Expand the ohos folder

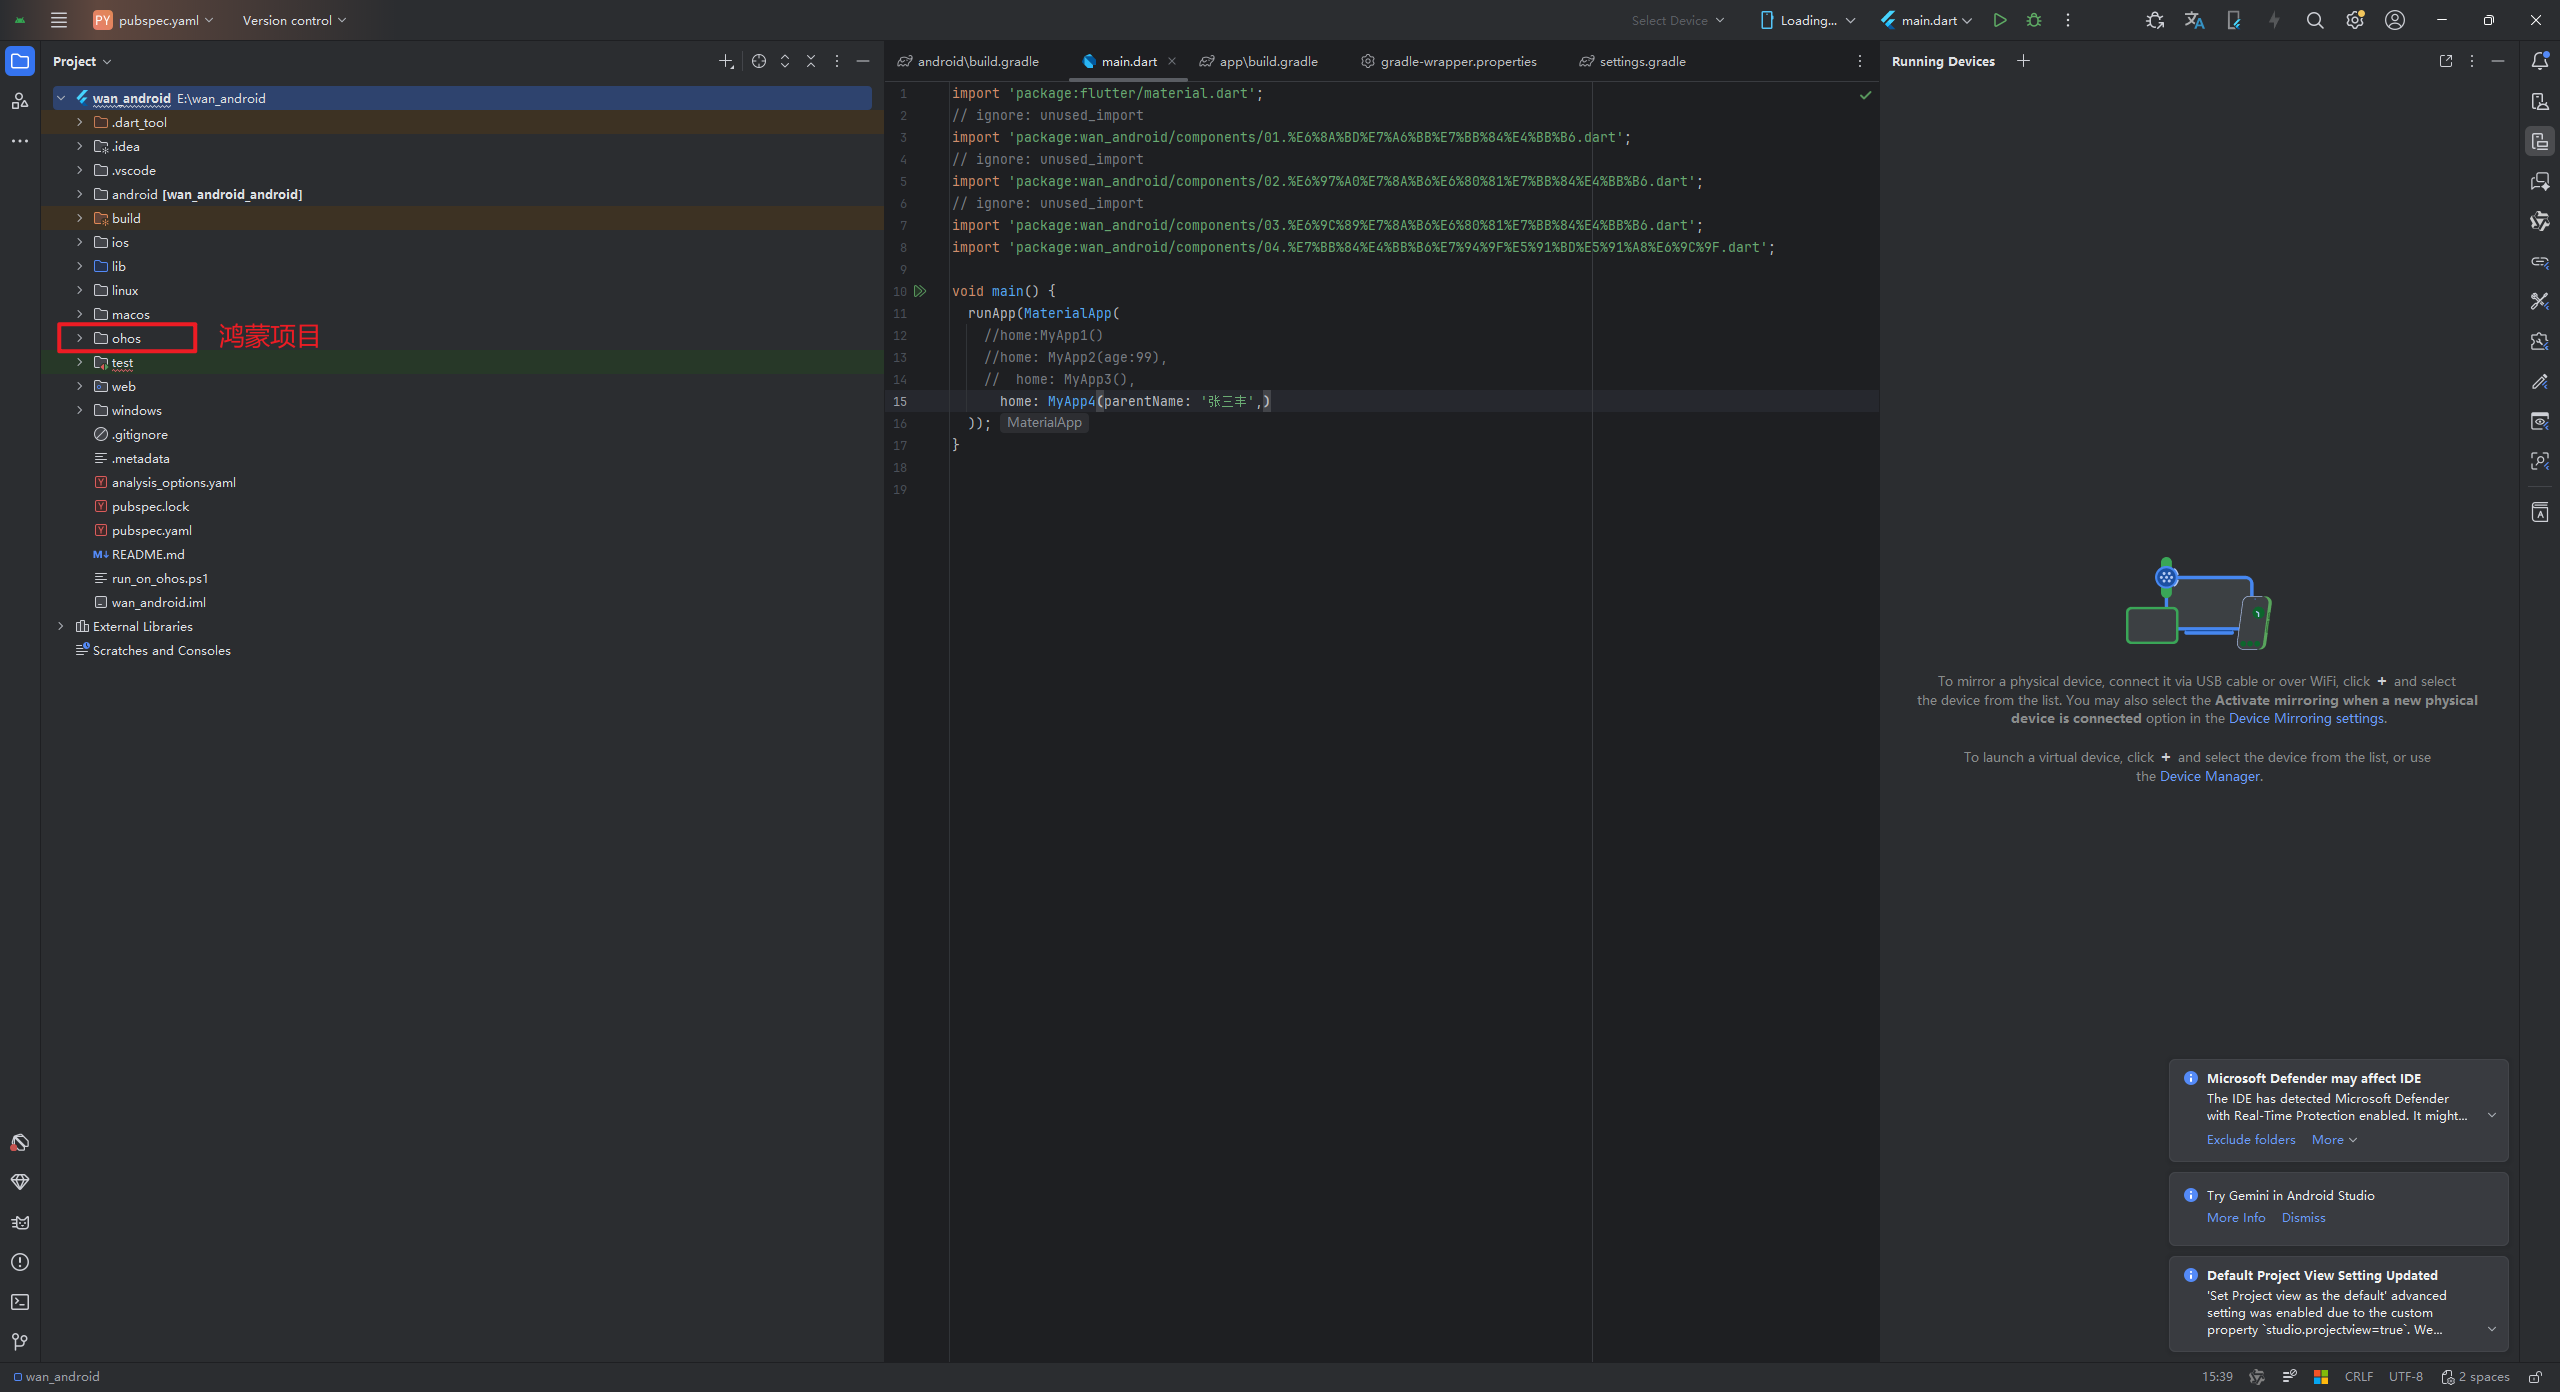point(79,338)
